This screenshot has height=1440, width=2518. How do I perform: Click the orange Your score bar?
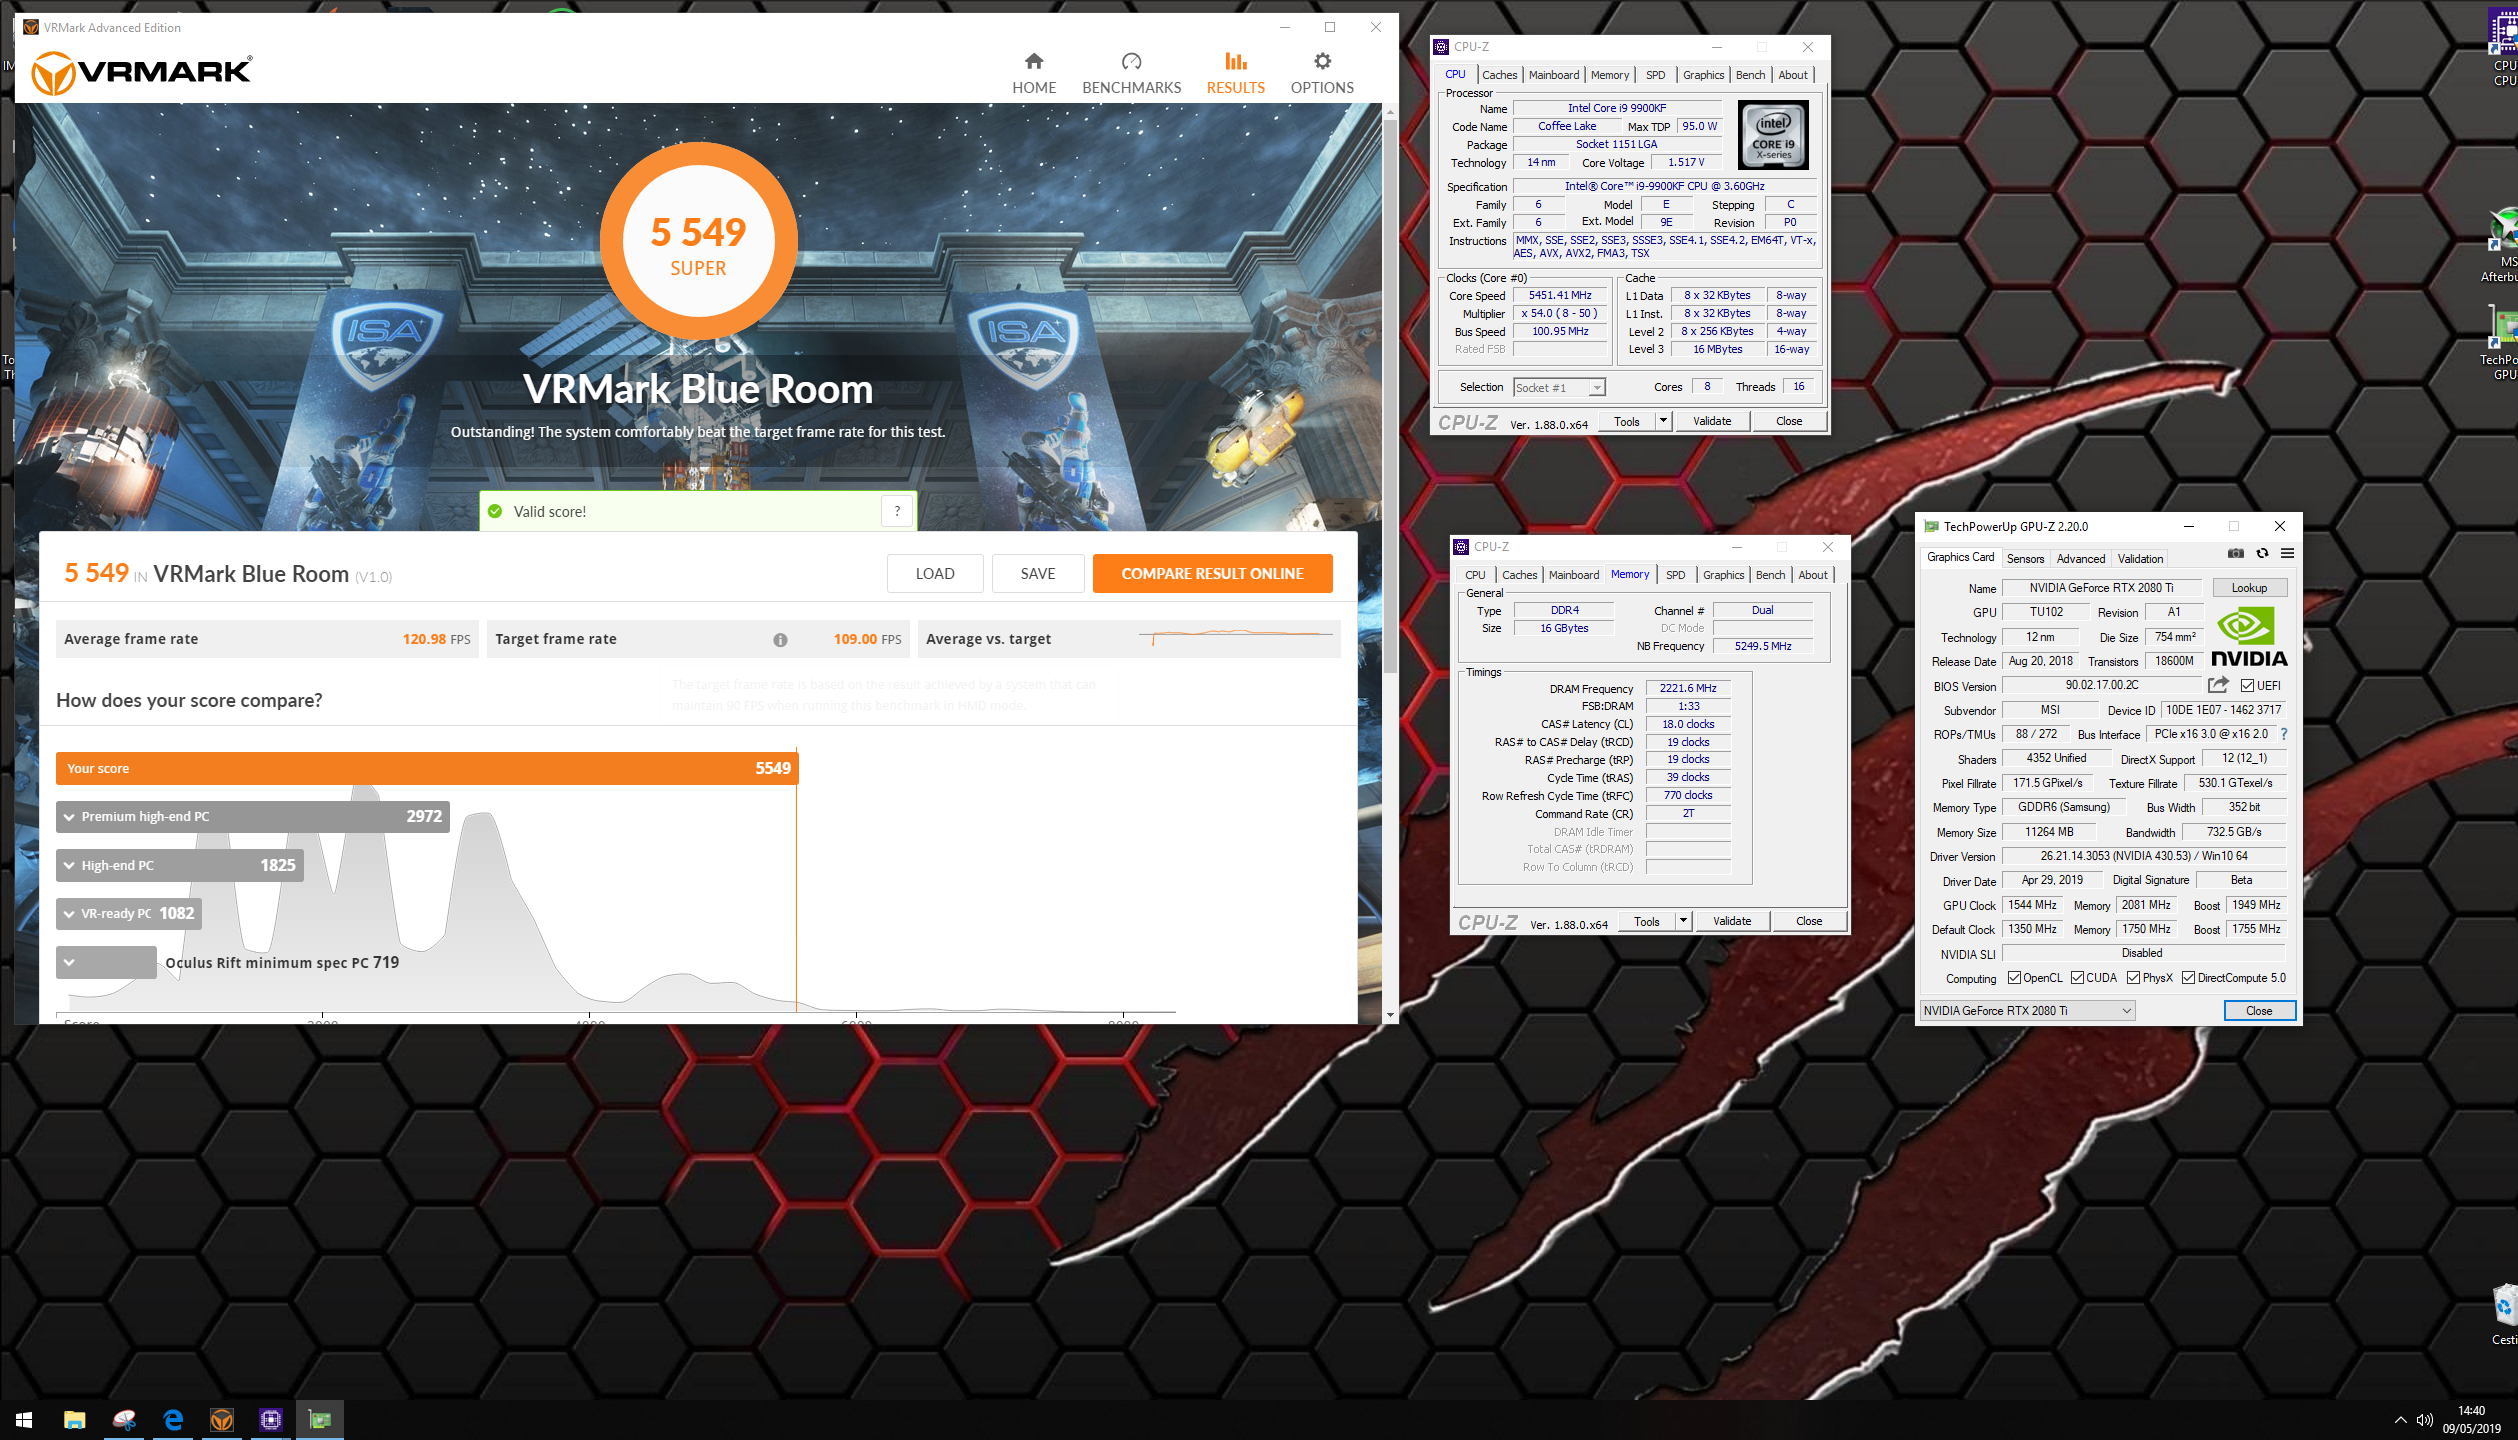coord(427,768)
